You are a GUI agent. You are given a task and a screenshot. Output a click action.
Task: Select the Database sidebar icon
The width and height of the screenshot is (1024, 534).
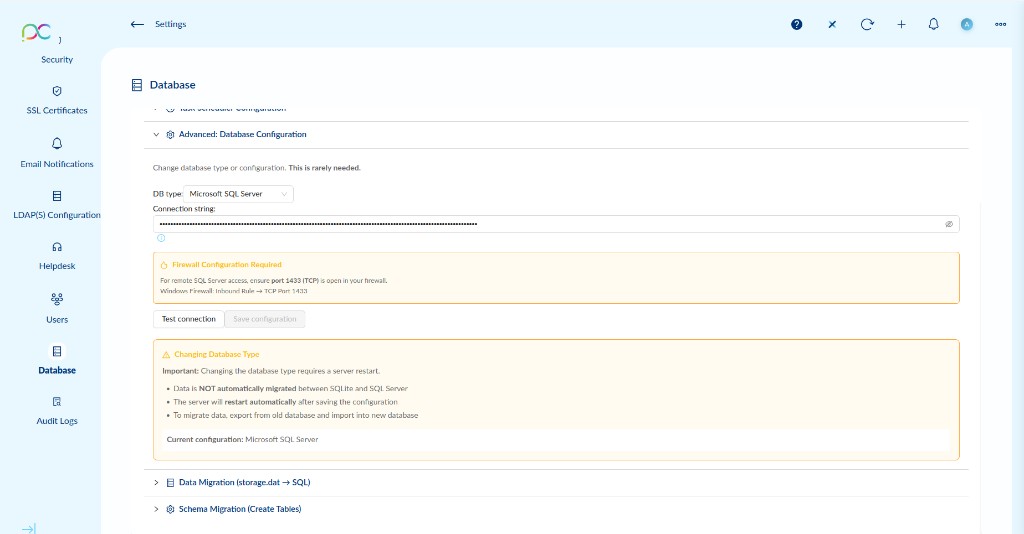(57, 351)
